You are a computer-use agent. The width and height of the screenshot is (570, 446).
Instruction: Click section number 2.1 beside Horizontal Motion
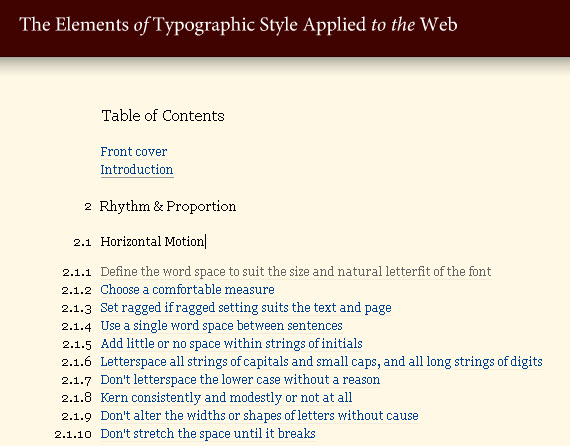(82, 242)
